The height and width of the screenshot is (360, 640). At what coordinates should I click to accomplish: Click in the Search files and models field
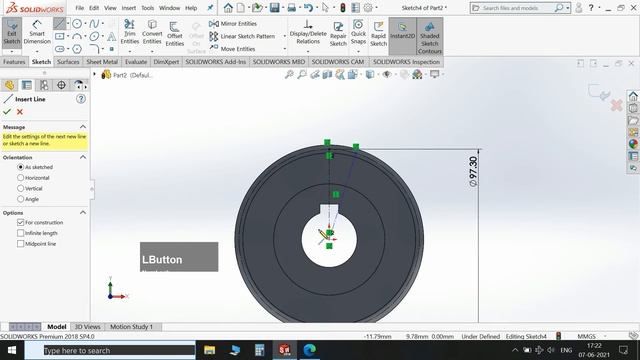[x=516, y=8]
